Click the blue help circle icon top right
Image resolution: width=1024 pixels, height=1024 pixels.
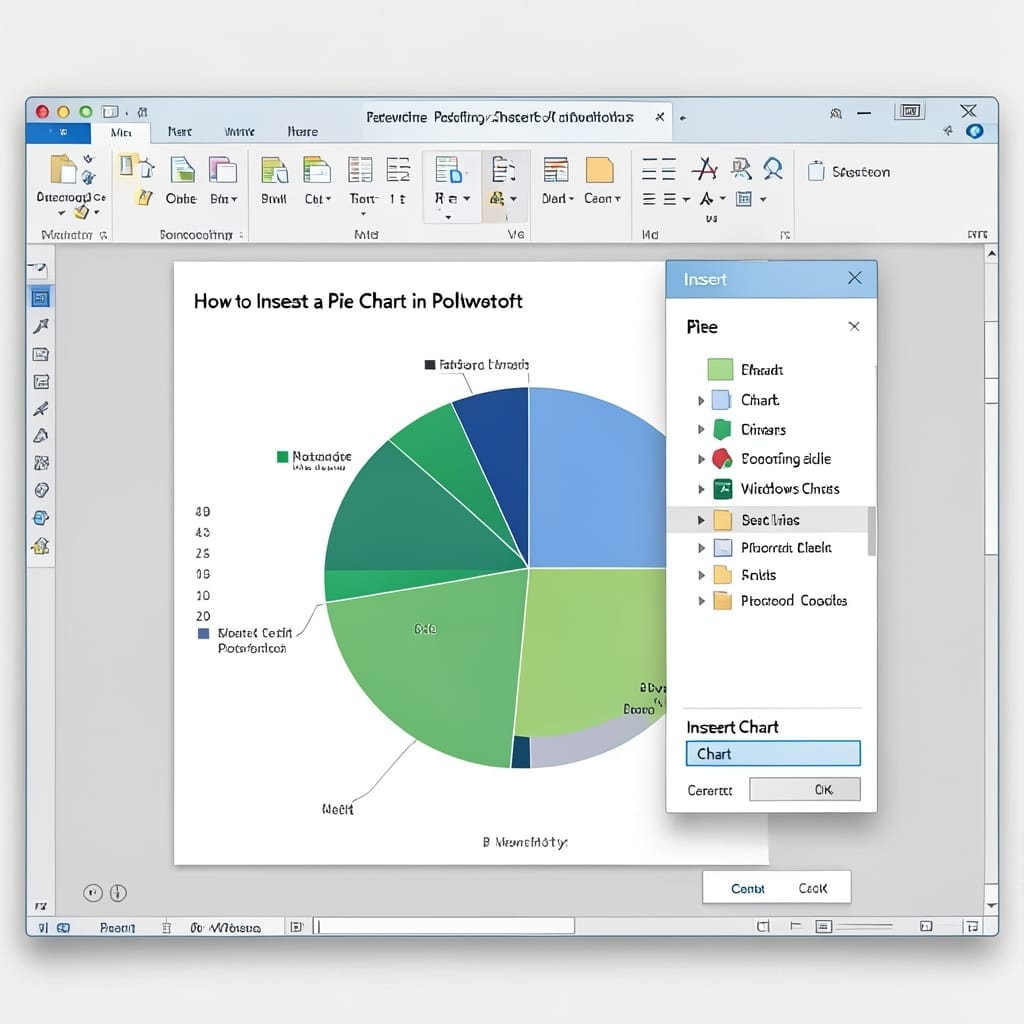[975, 131]
